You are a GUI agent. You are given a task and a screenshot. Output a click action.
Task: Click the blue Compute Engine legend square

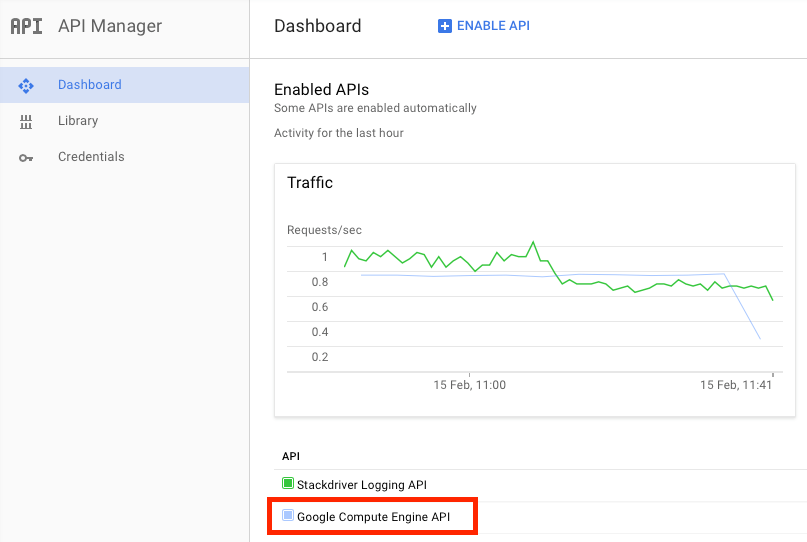(288, 515)
